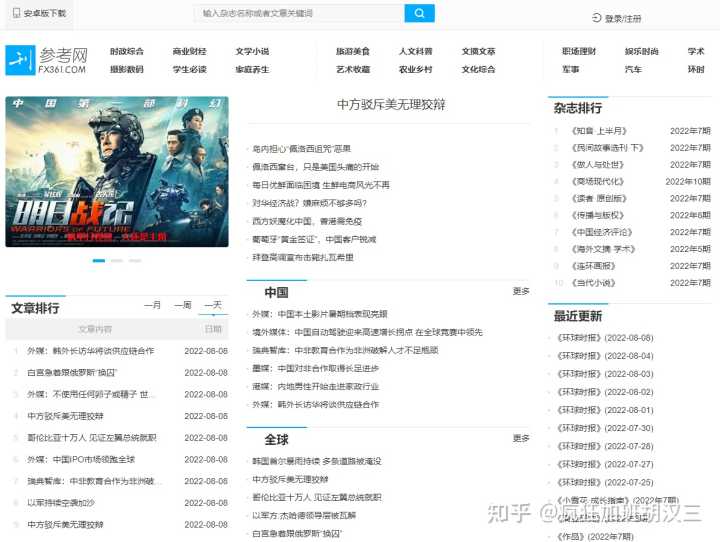Open 《环球时报》(2022-08-04) in recent updates
Screen dimensions: 720x542
[605, 356]
